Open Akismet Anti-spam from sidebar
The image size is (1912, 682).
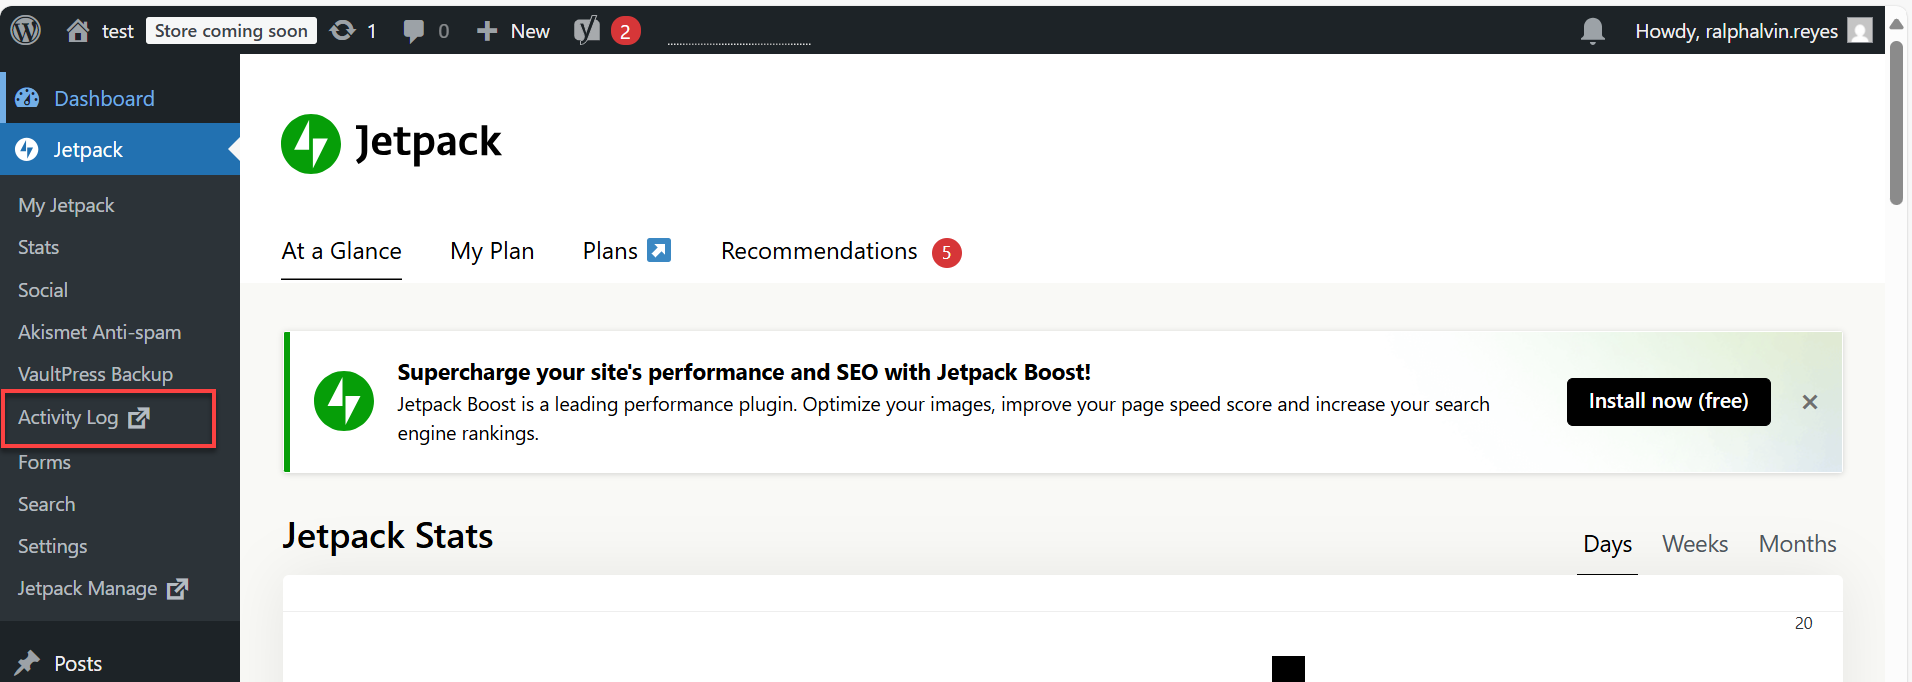(x=99, y=332)
